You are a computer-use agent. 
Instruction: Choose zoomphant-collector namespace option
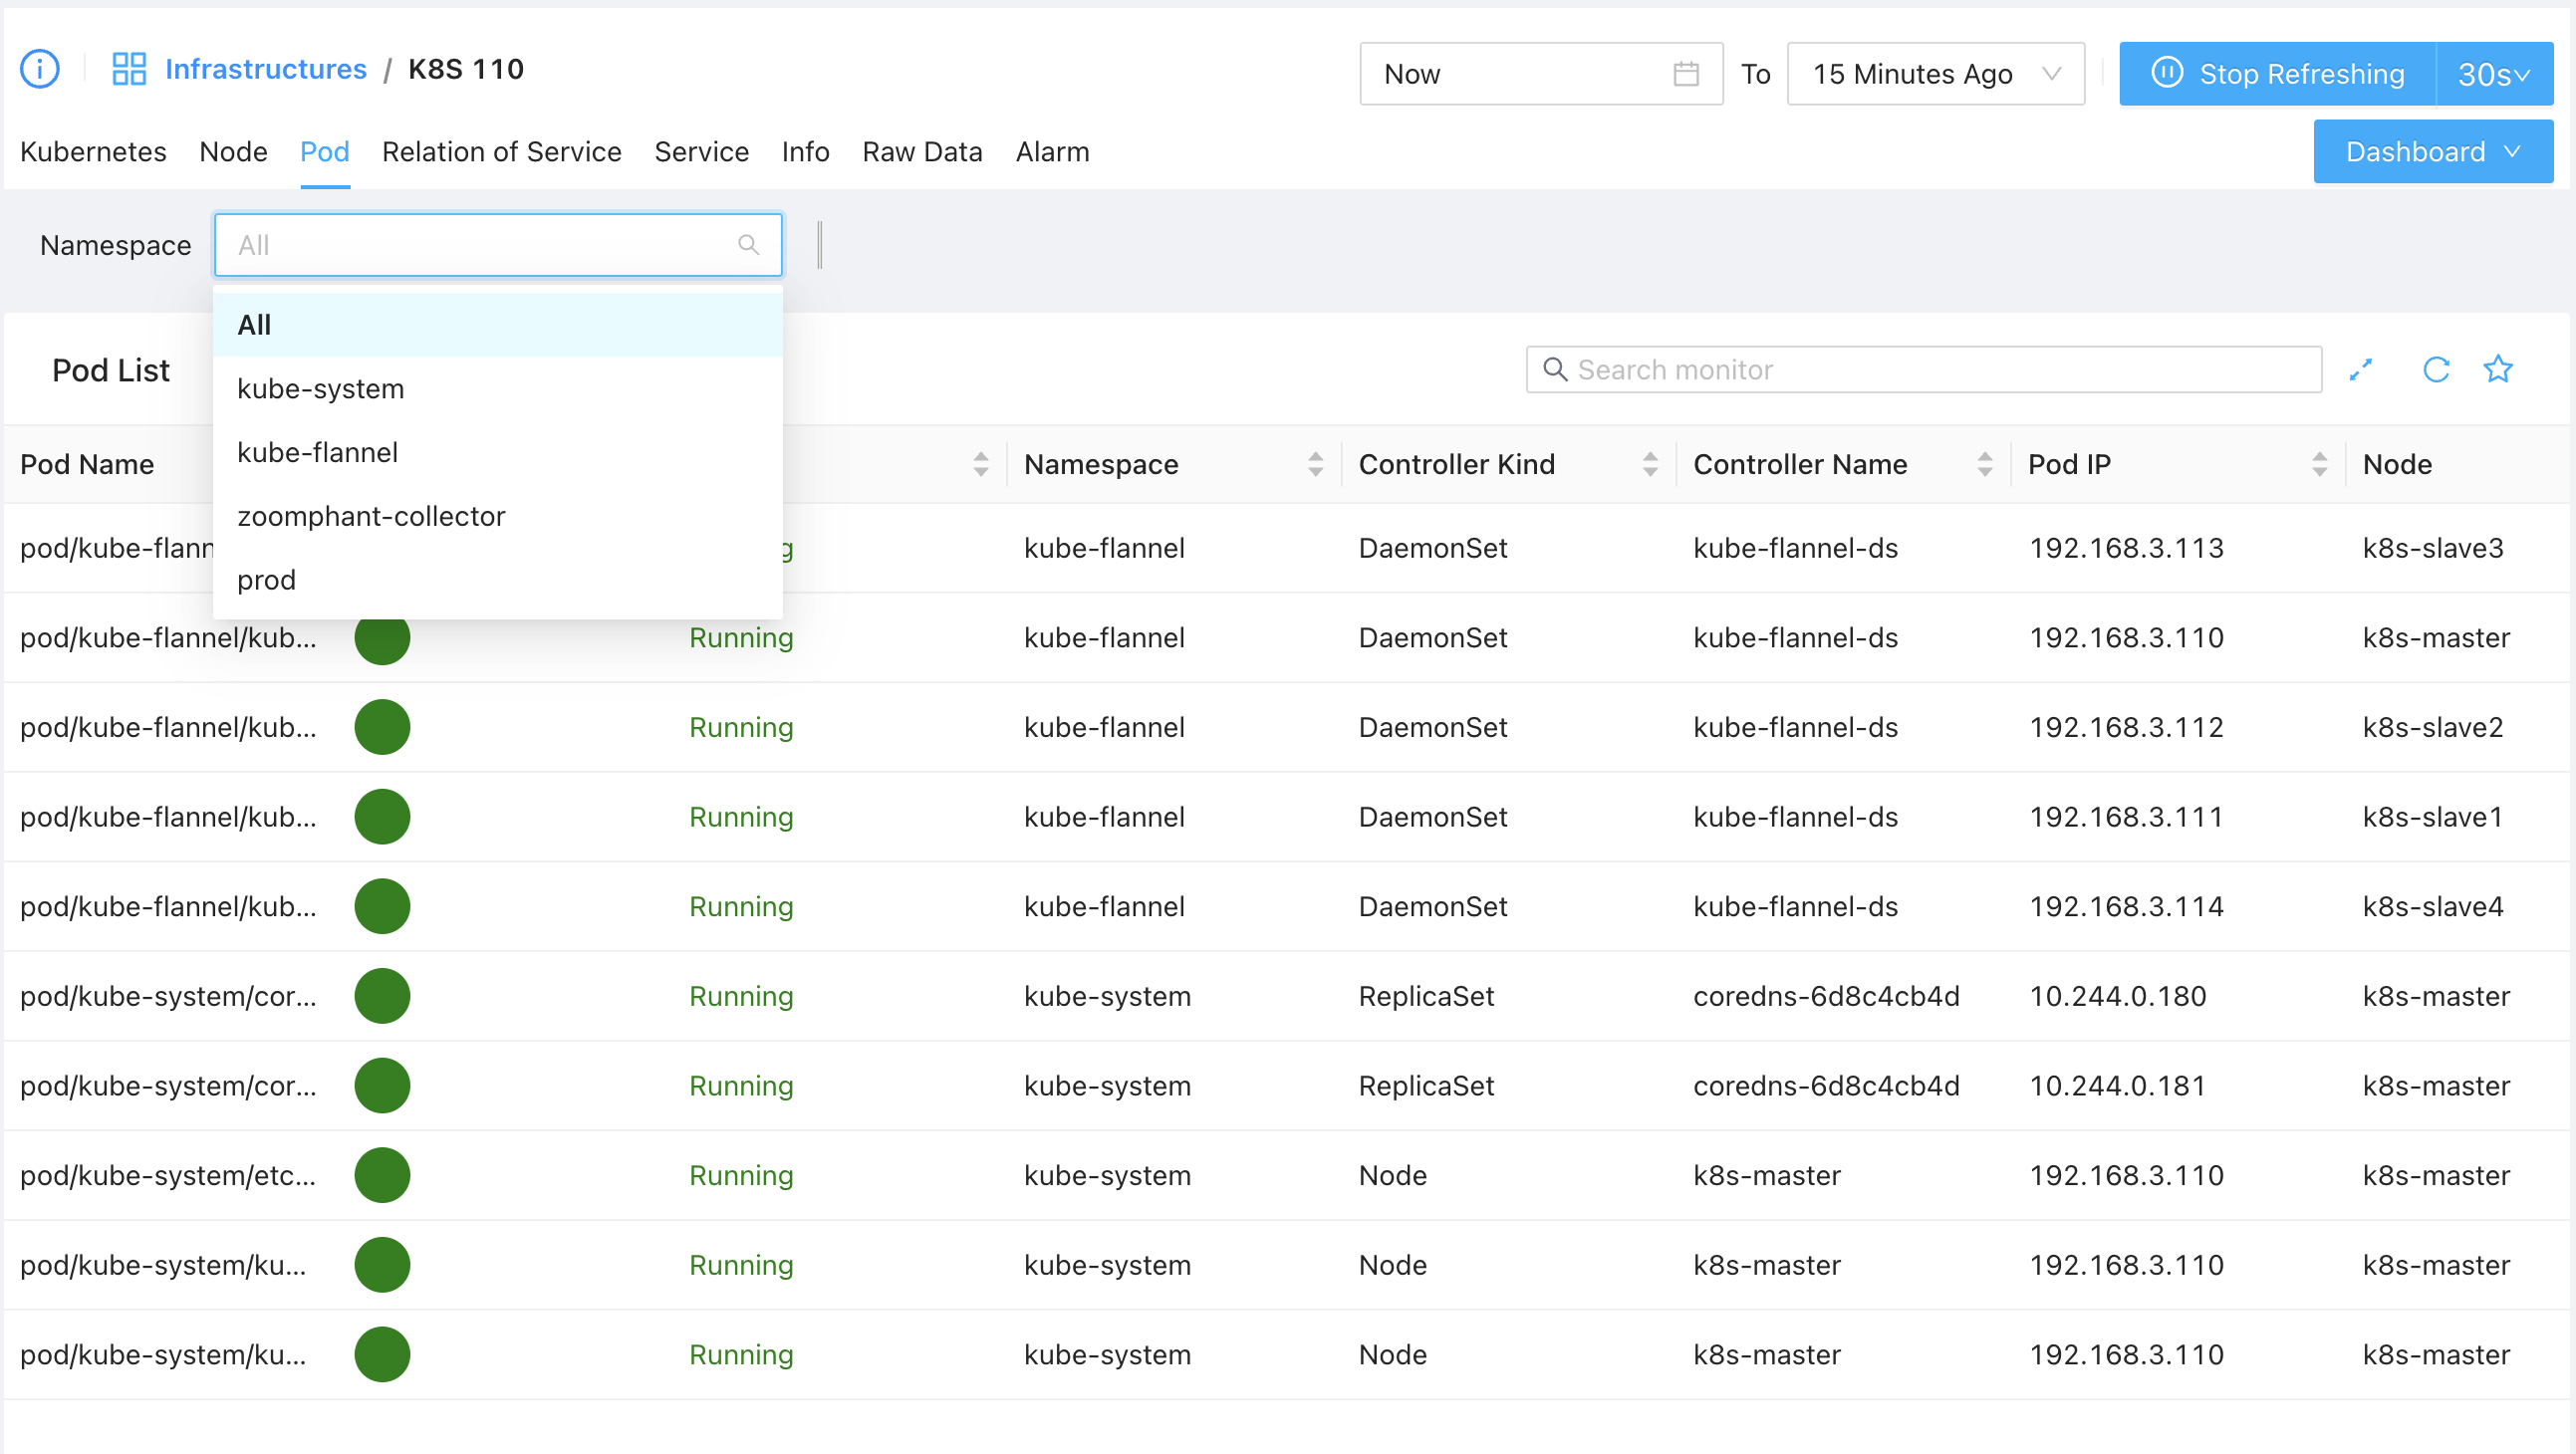(371, 517)
